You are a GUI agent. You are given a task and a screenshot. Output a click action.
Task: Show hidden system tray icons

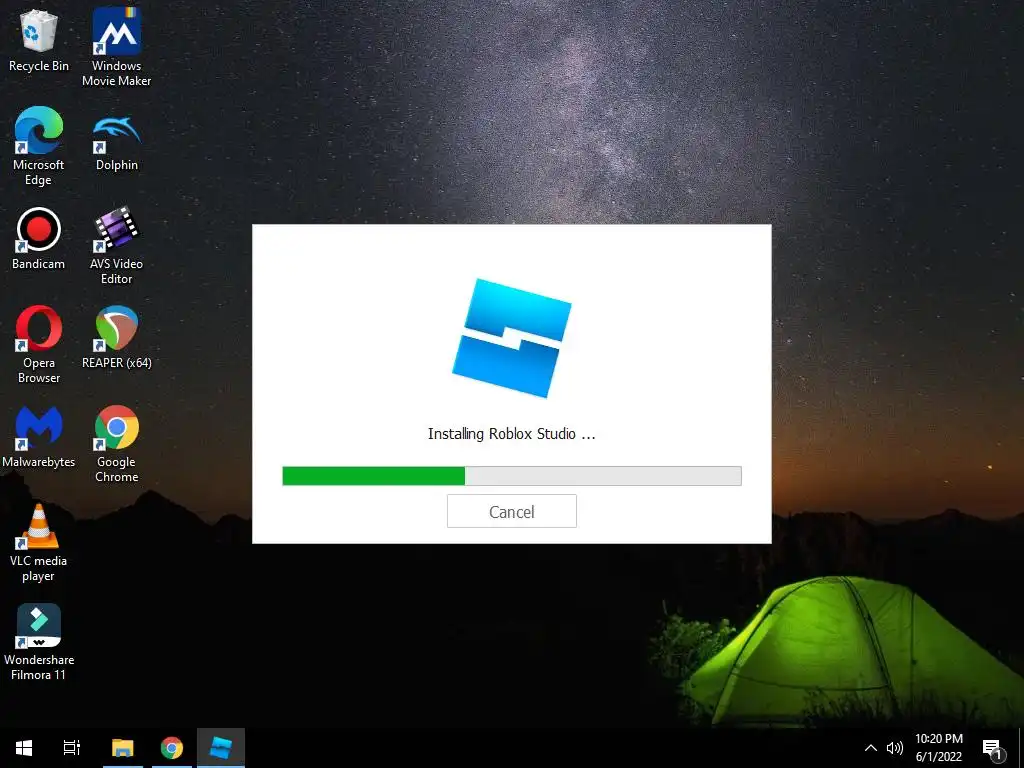click(871, 748)
